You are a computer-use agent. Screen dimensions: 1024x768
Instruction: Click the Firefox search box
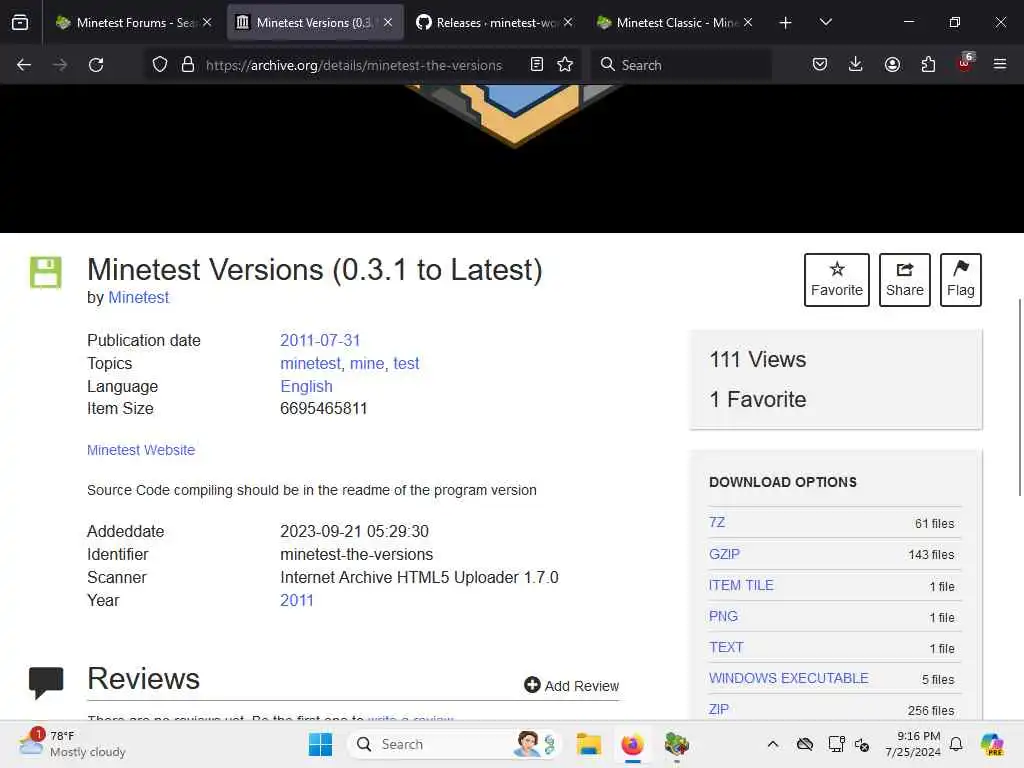pos(682,65)
